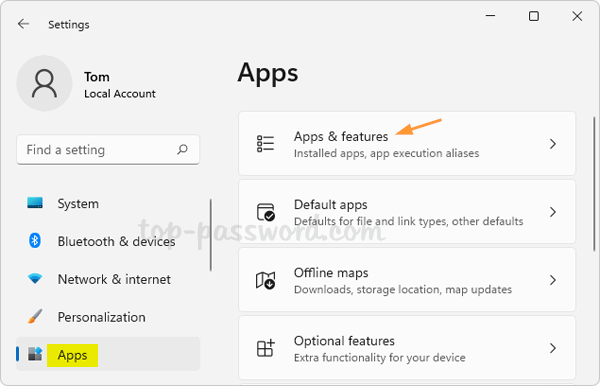Viewport: 600px width, 386px height.
Task: Select Network & internet section
Action: tap(108, 279)
